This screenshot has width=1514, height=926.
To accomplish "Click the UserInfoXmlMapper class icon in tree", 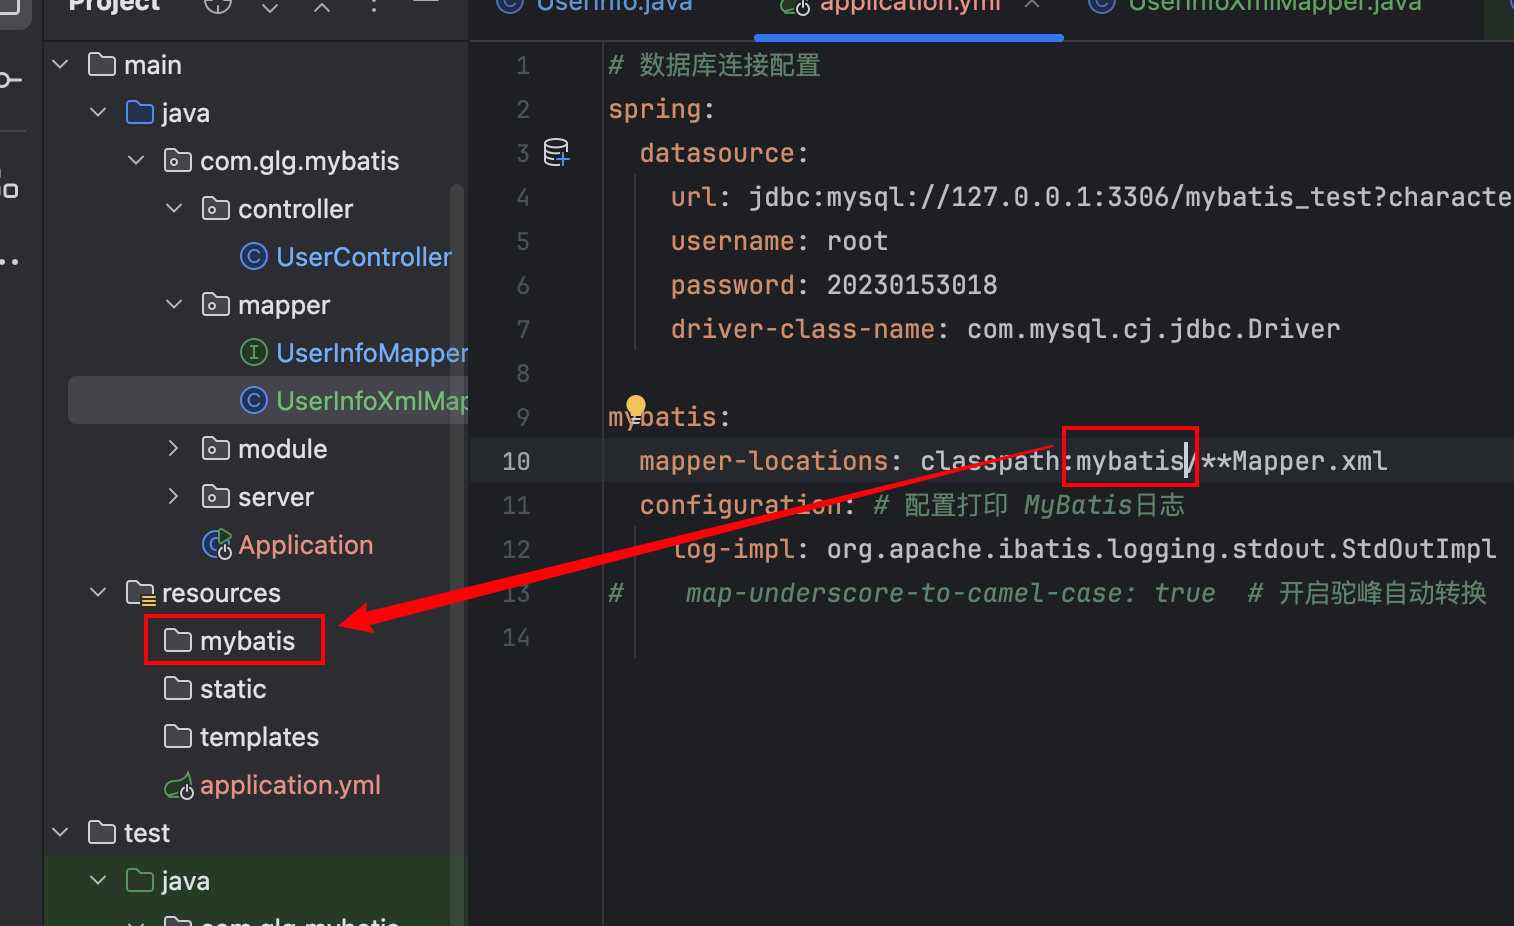I will pyautogui.click(x=254, y=401).
